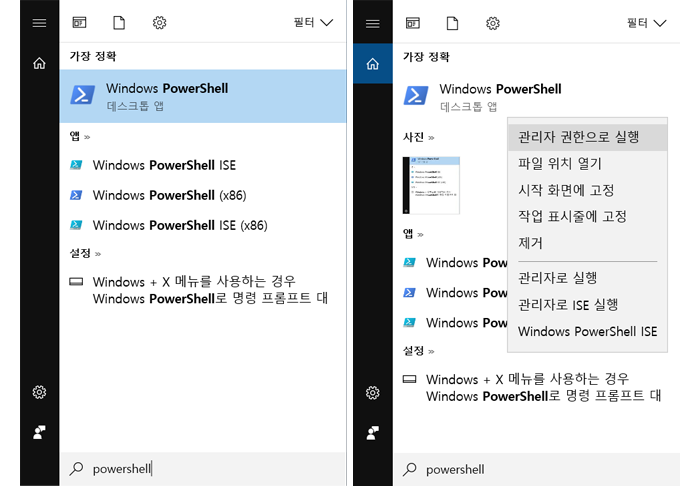Image resolution: width=700 pixels, height=486 pixels.
Task: Expand 앱 category in left panel
Action: pyautogui.click(x=80, y=136)
